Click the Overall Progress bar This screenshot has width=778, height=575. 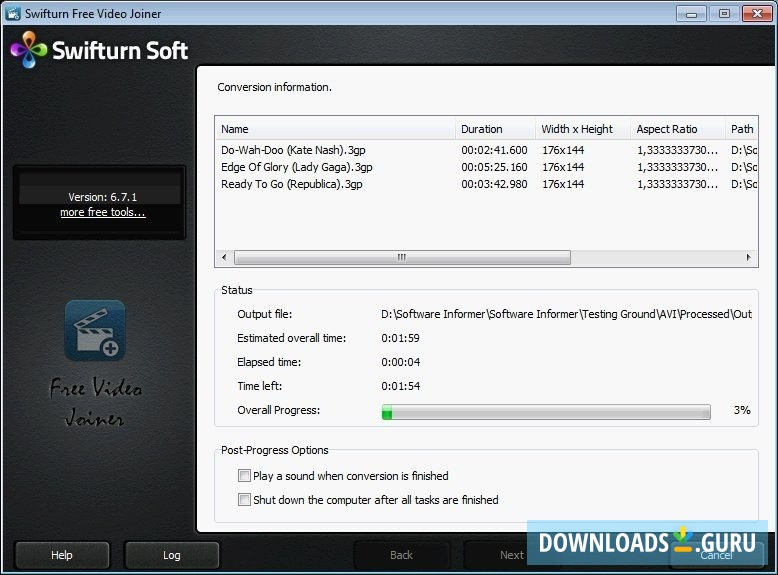(546, 411)
